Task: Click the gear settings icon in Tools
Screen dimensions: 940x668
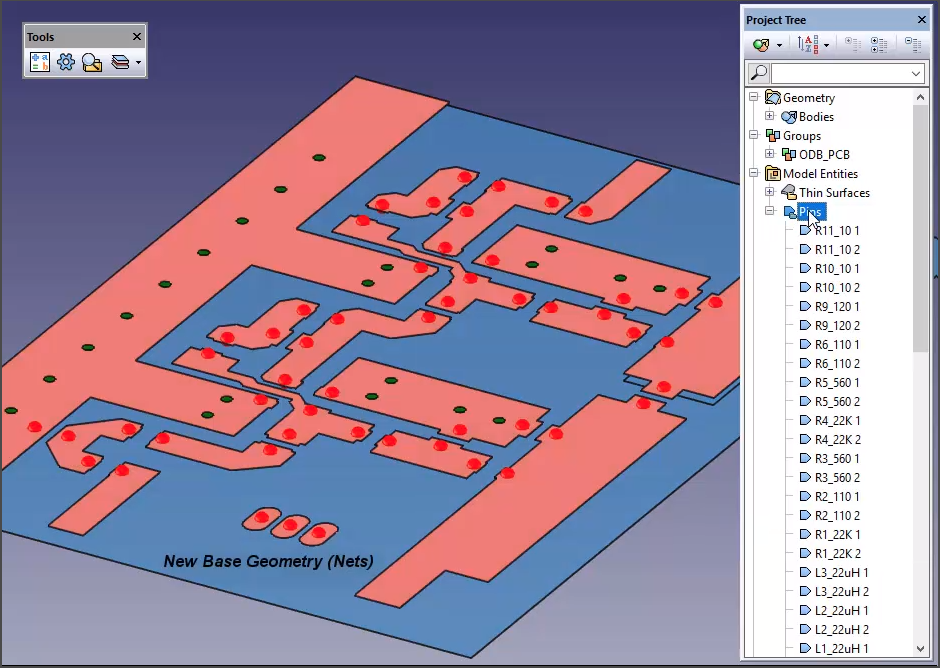Action: [x=66, y=62]
